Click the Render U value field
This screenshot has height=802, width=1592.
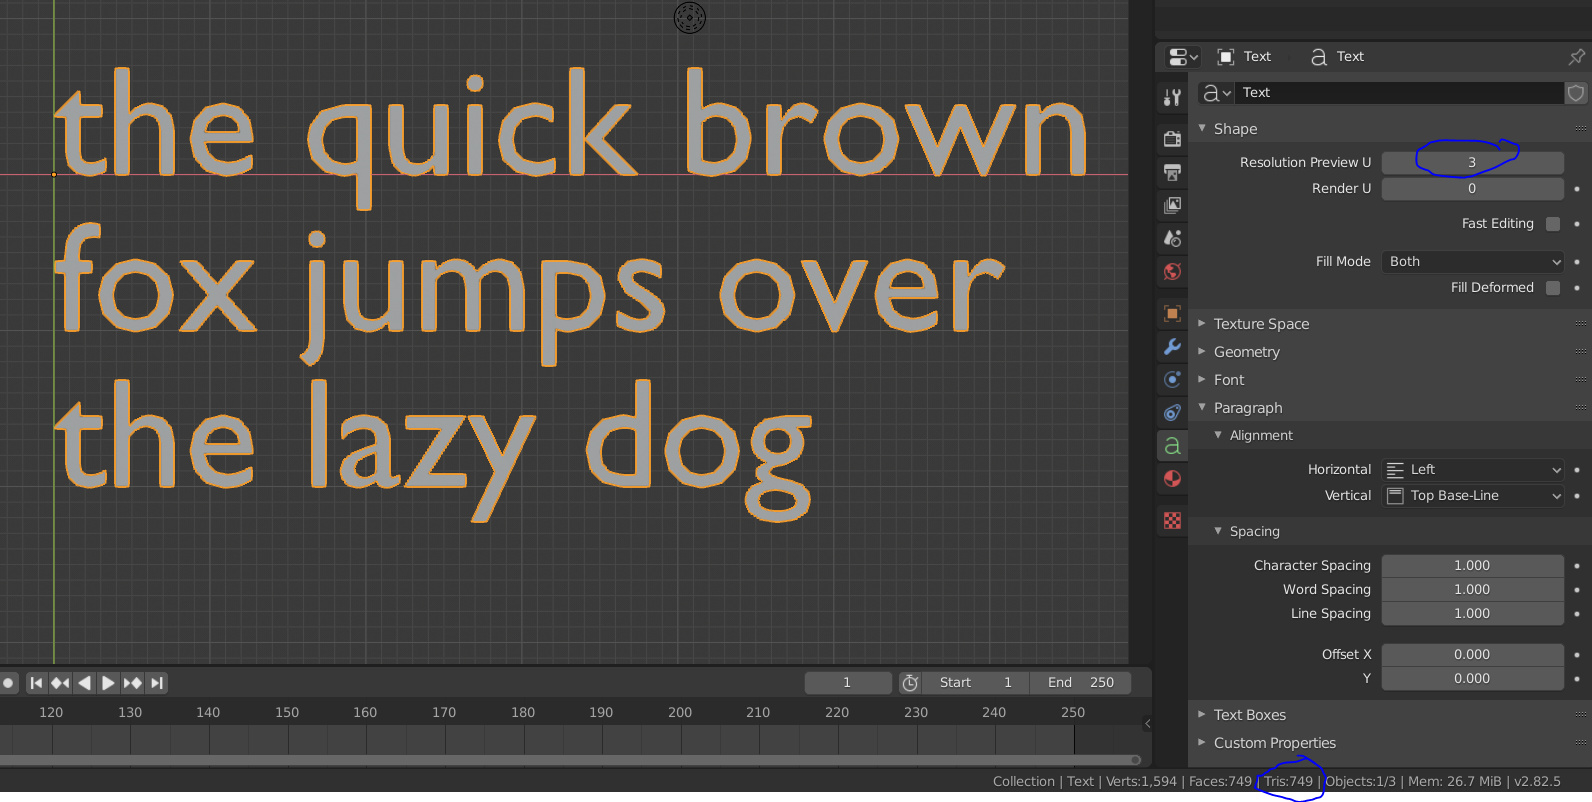(1473, 189)
